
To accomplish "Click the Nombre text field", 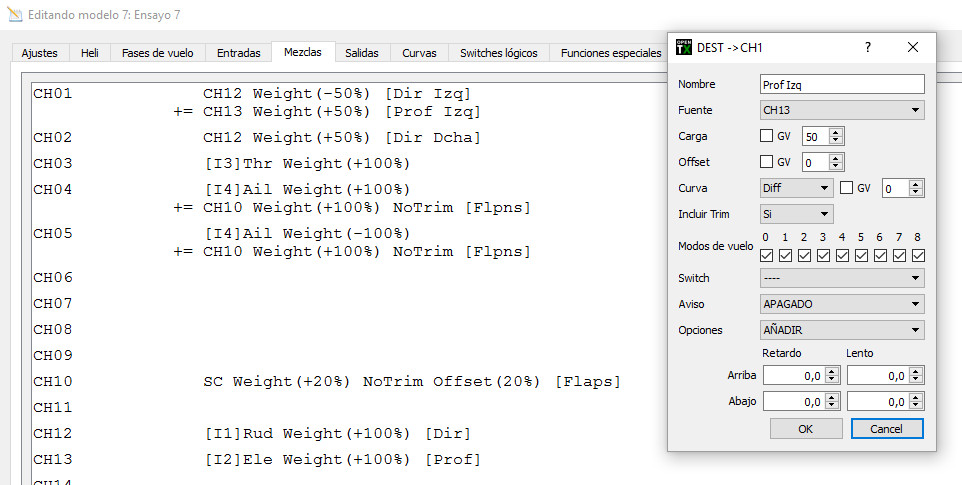I will 841,85.
